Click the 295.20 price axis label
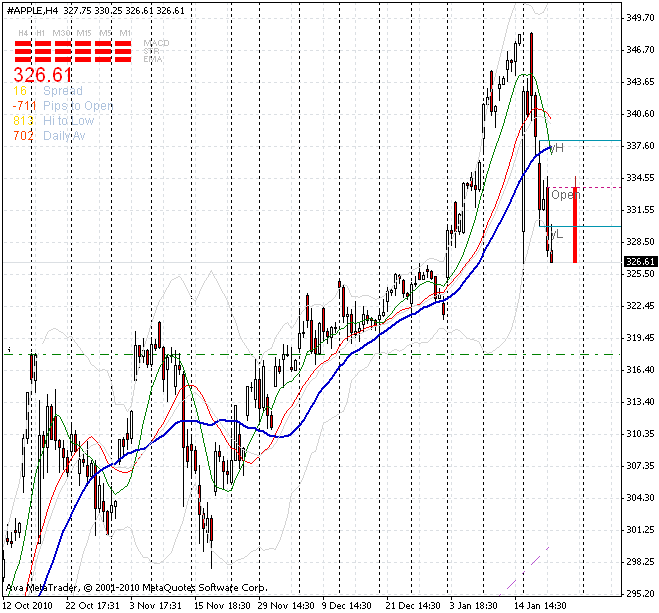Screen dimensions: 659x613 pos(640,594)
